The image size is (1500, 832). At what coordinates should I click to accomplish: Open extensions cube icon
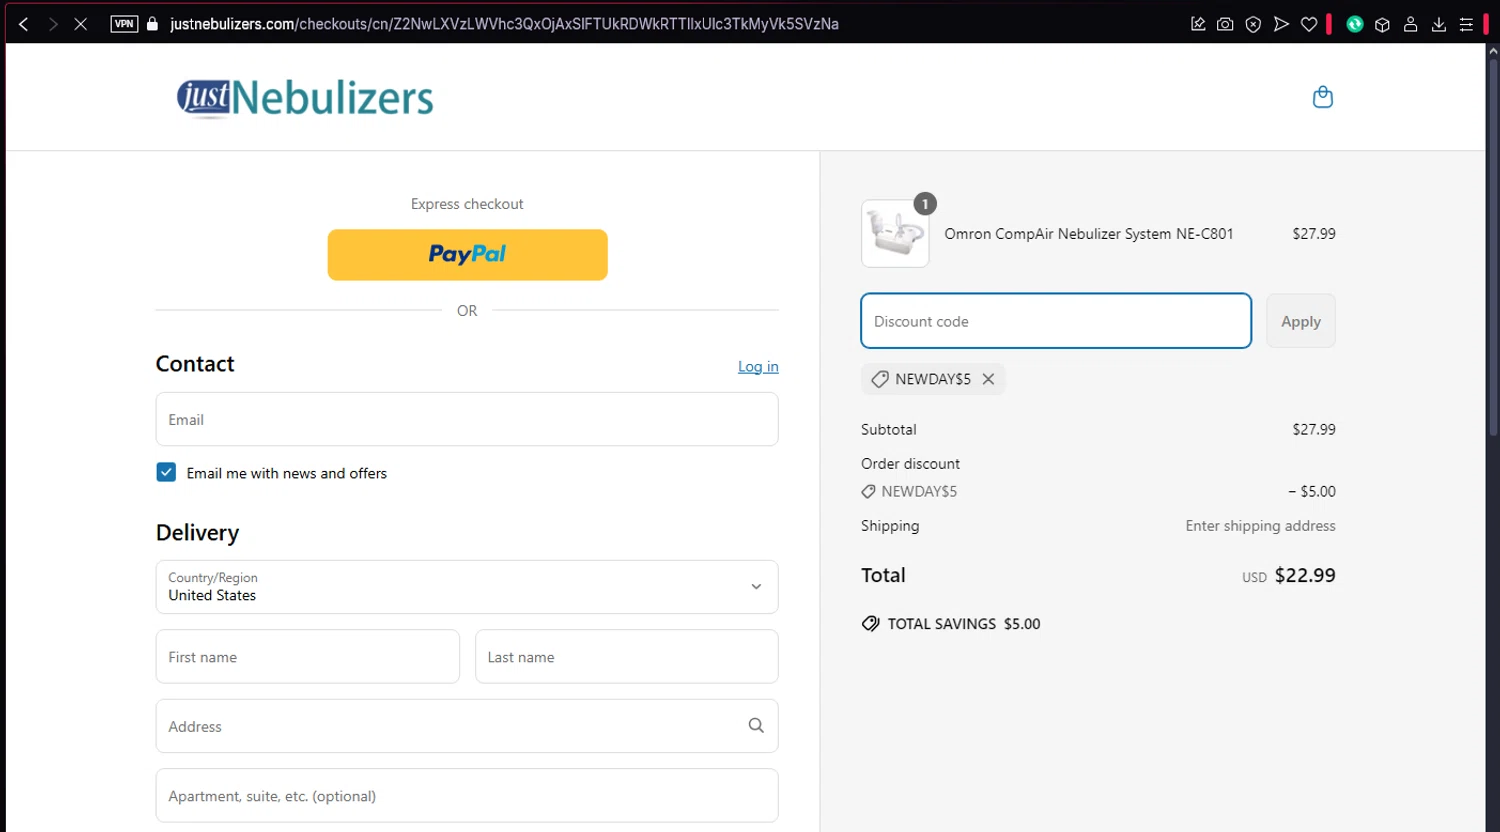click(1382, 24)
